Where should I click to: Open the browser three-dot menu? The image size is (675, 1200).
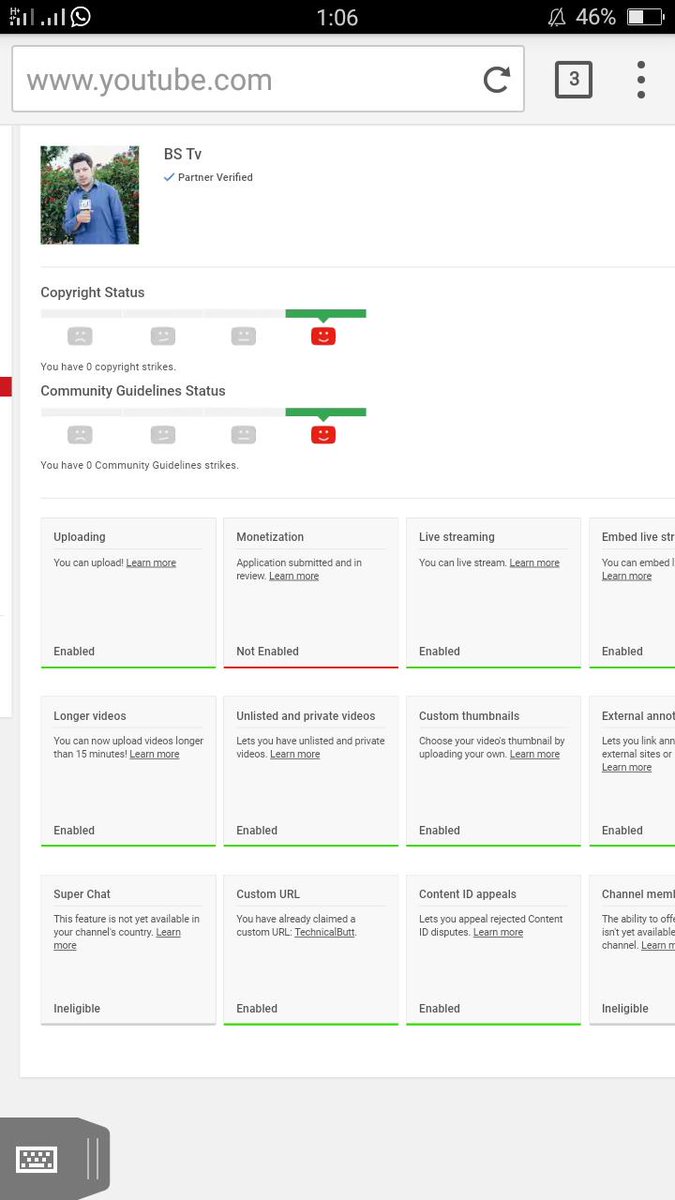(641, 80)
